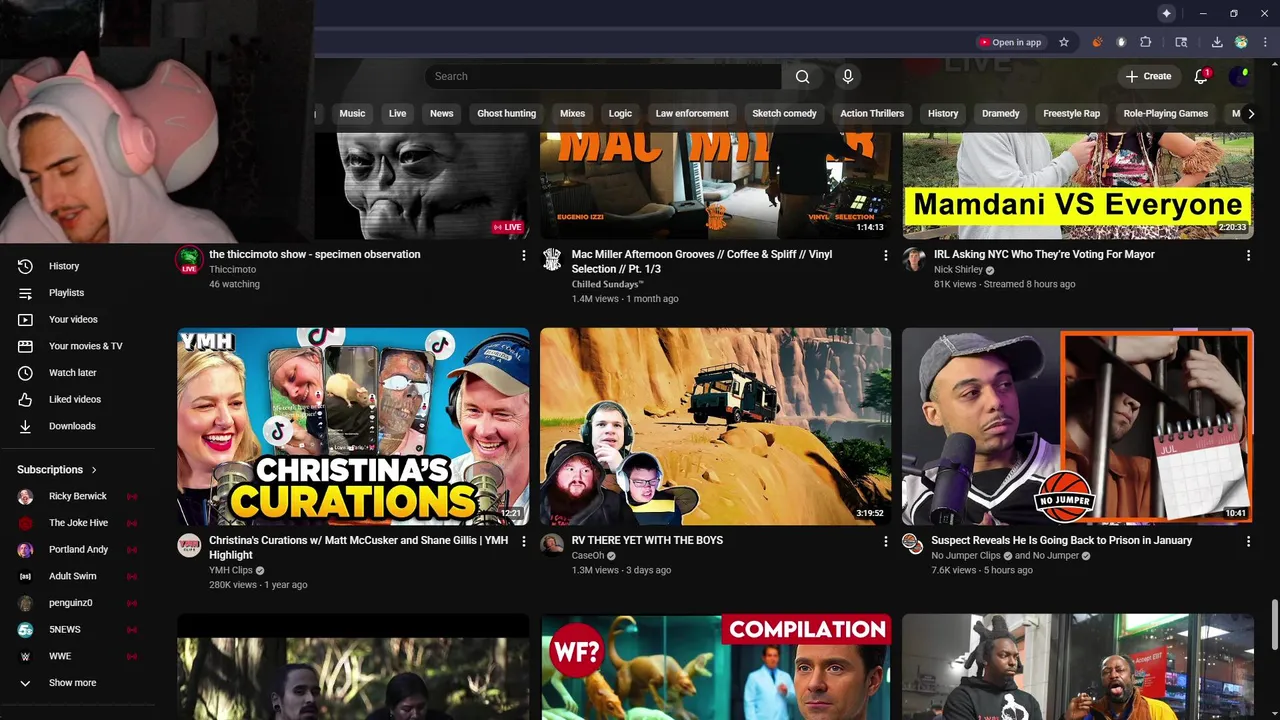
Task: Select the Logic chip
Action: point(620,114)
